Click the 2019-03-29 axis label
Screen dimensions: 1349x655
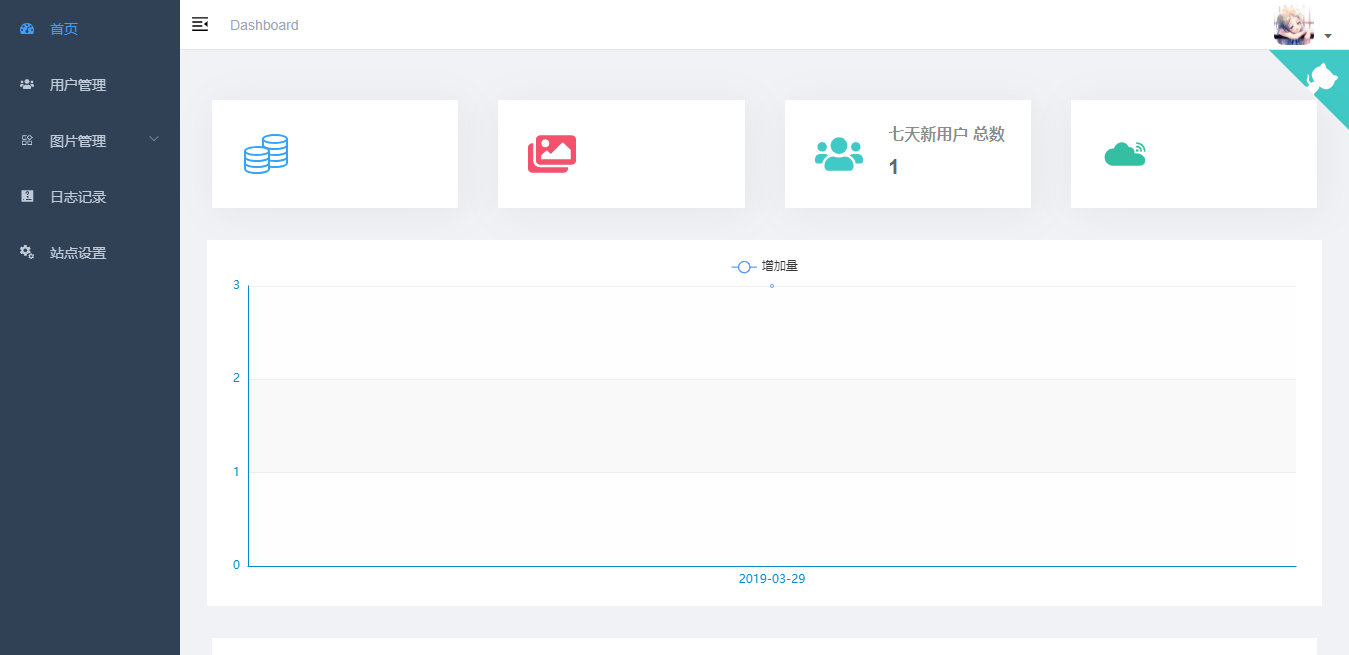772,579
